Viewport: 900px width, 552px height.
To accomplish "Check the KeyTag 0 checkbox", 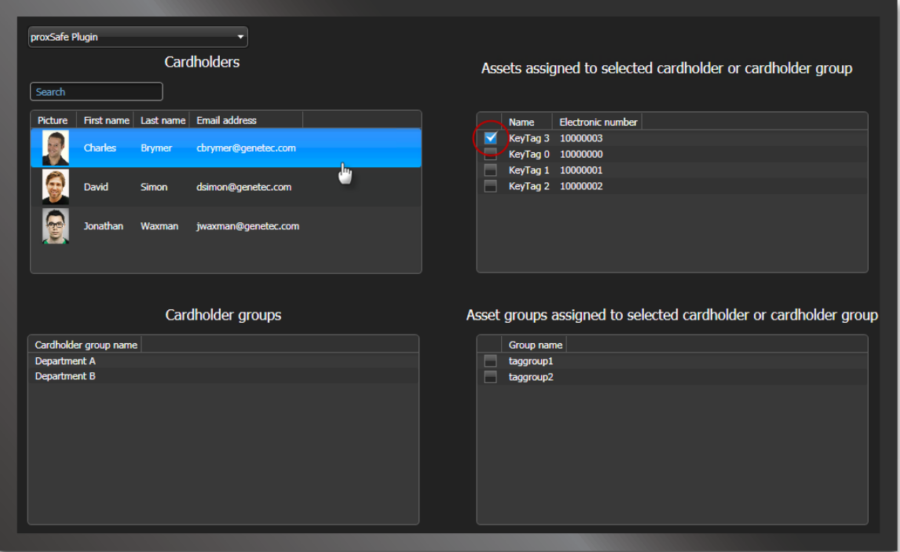I will (490, 154).
